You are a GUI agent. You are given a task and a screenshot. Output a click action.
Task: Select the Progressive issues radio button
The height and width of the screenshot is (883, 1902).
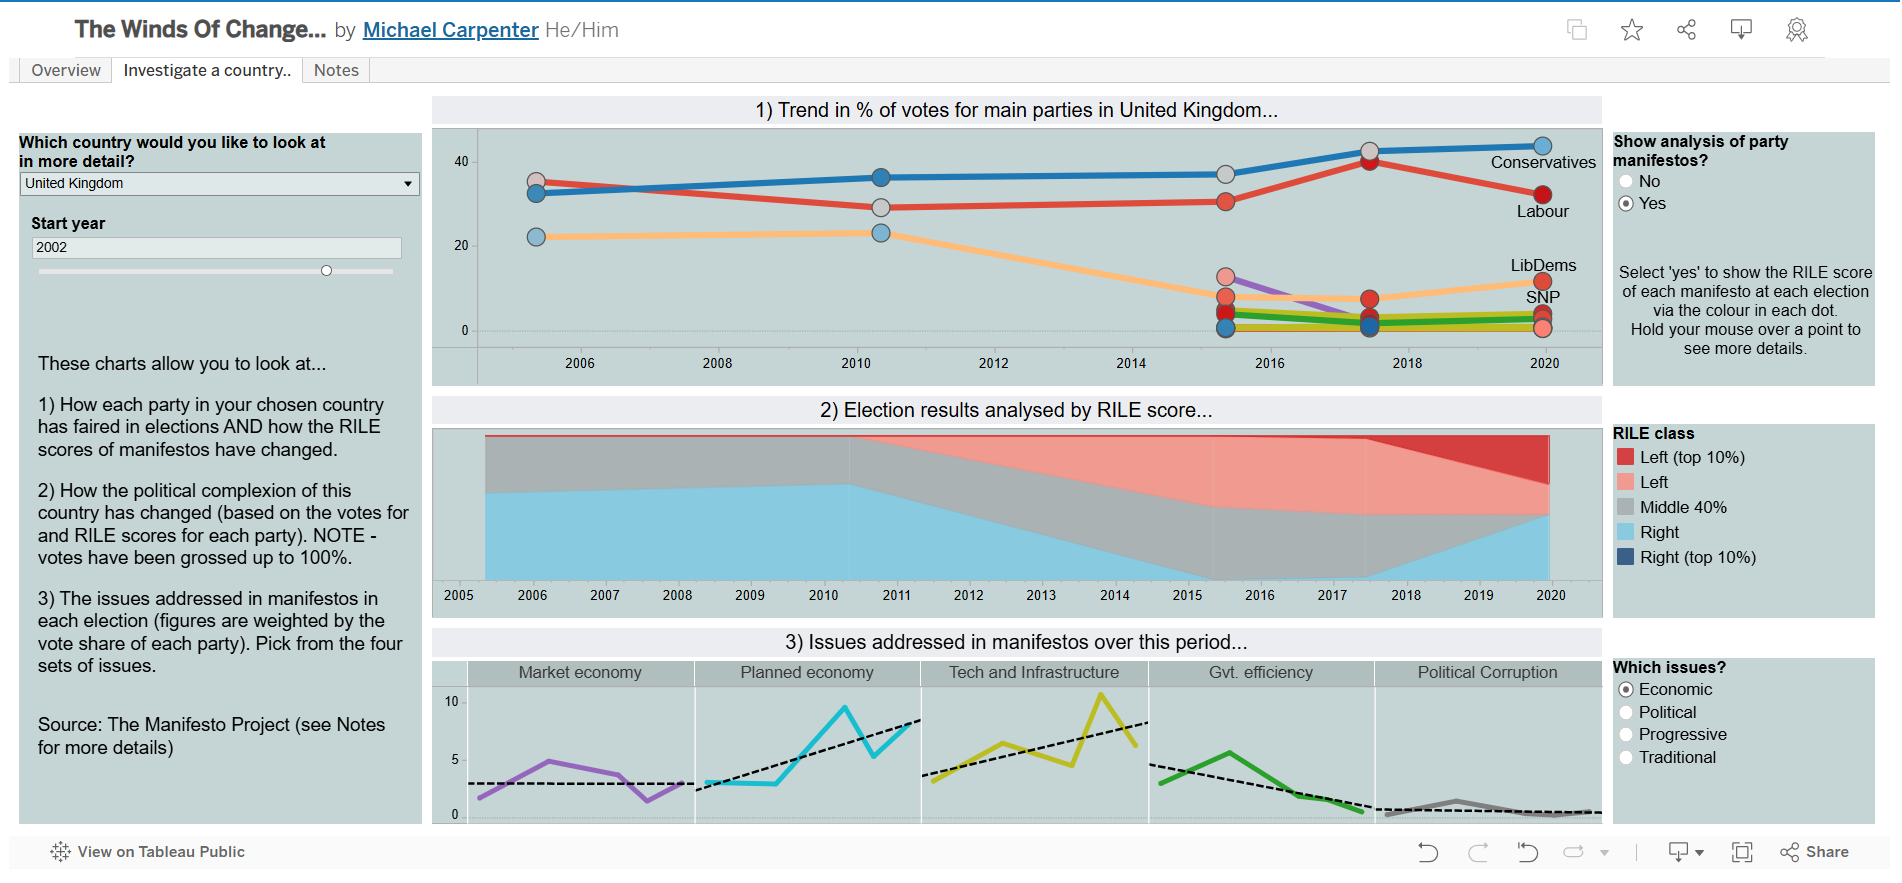pyautogui.click(x=1627, y=735)
